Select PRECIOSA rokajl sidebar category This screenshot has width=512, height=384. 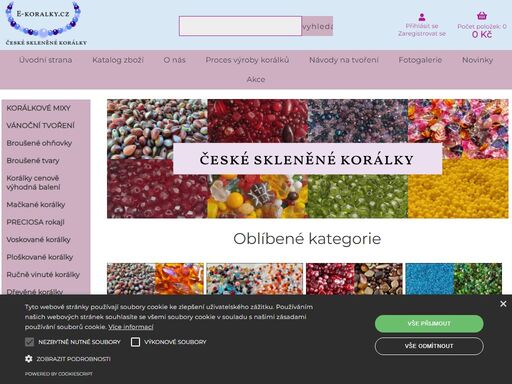coord(35,222)
